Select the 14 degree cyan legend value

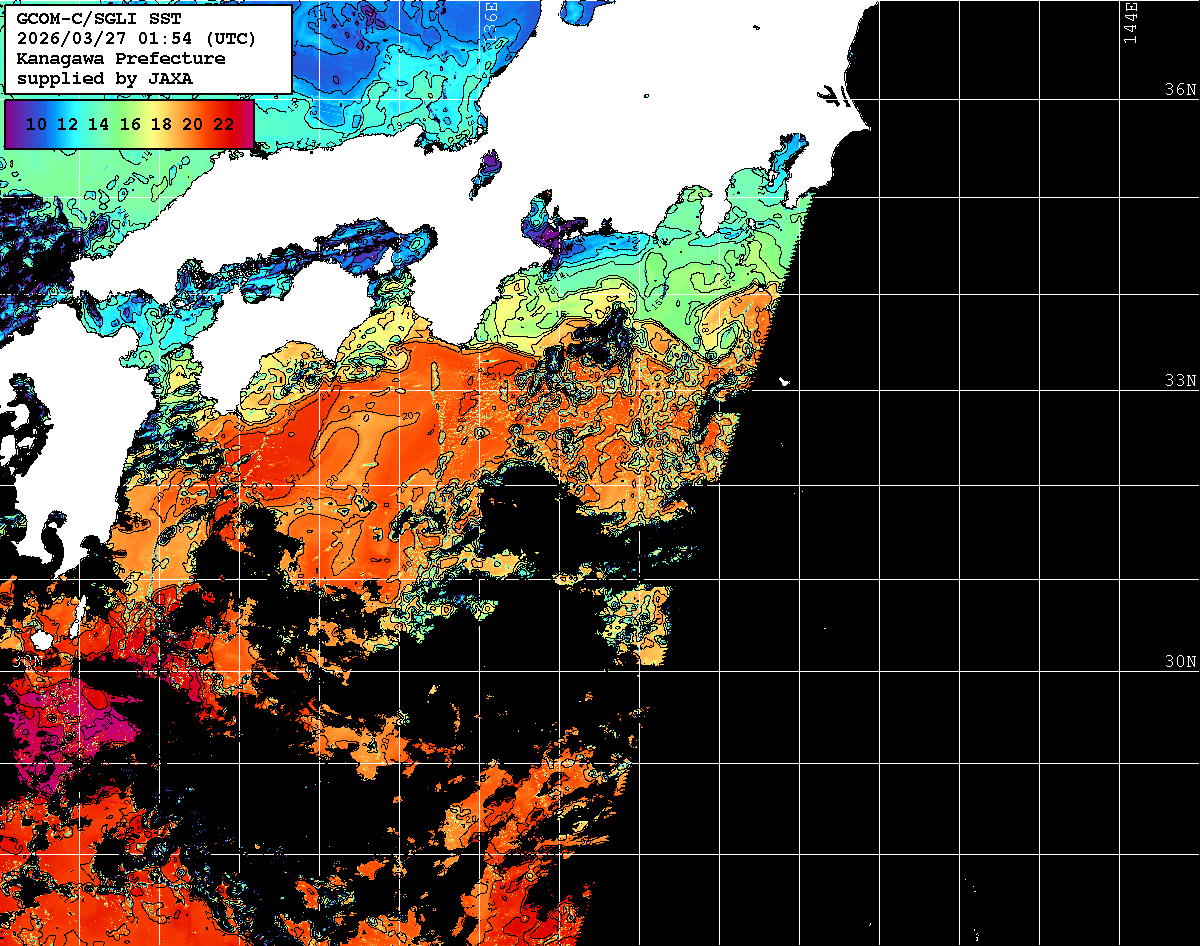pyautogui.click(x=98, y=124)
